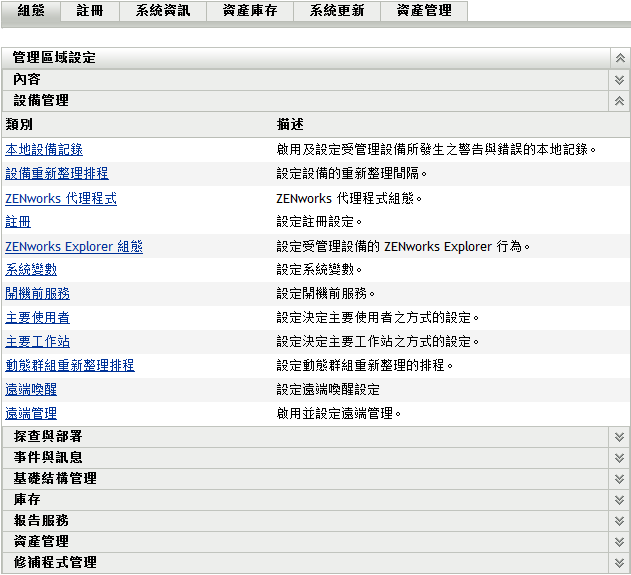
Task: Click the 內容 section title
Action: tap(27, 79)
